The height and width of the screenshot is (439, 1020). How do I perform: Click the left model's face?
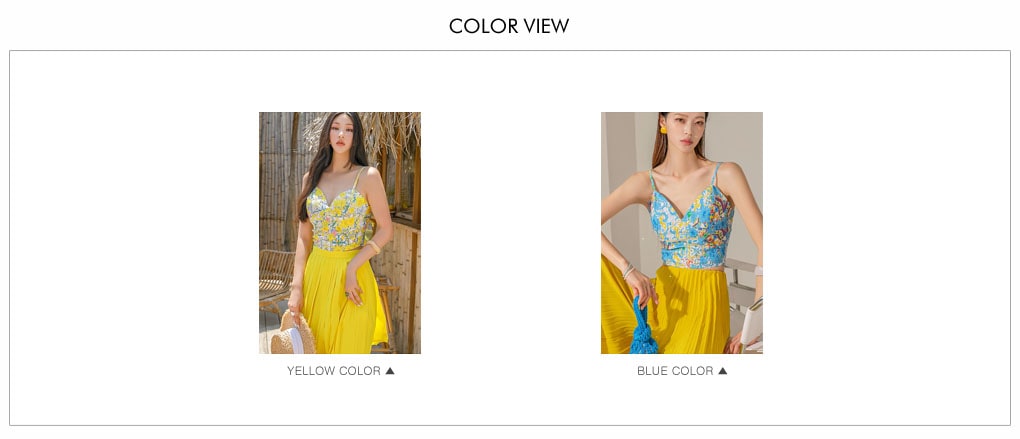pos(342,133)
